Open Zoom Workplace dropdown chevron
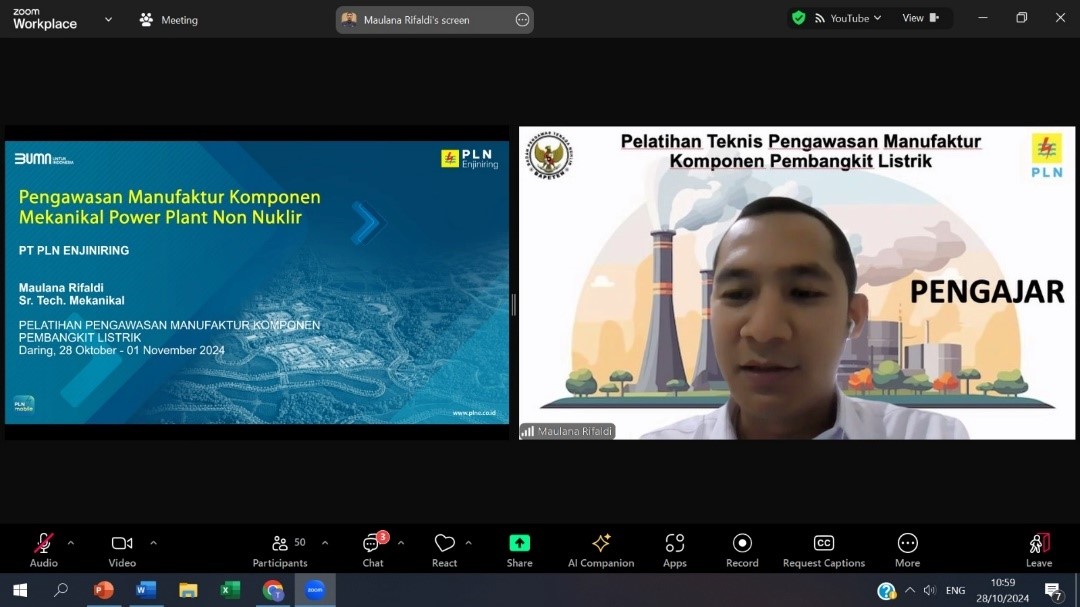Image resolution: width=1080 pixels, height=607 pixels. click(108, 19)
